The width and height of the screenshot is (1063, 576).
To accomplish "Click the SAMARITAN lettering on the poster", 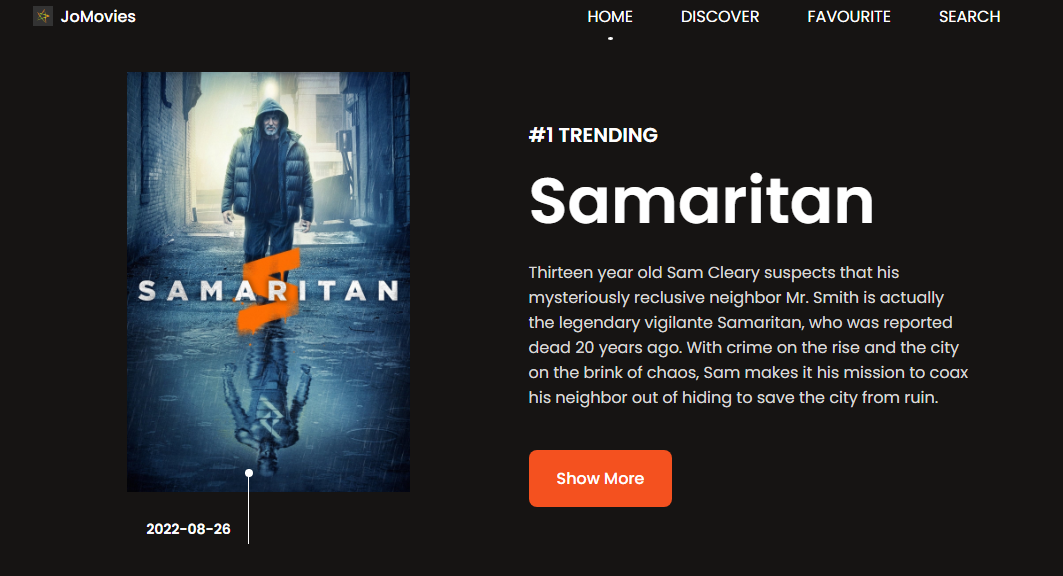I will click(x=268, y=291).
